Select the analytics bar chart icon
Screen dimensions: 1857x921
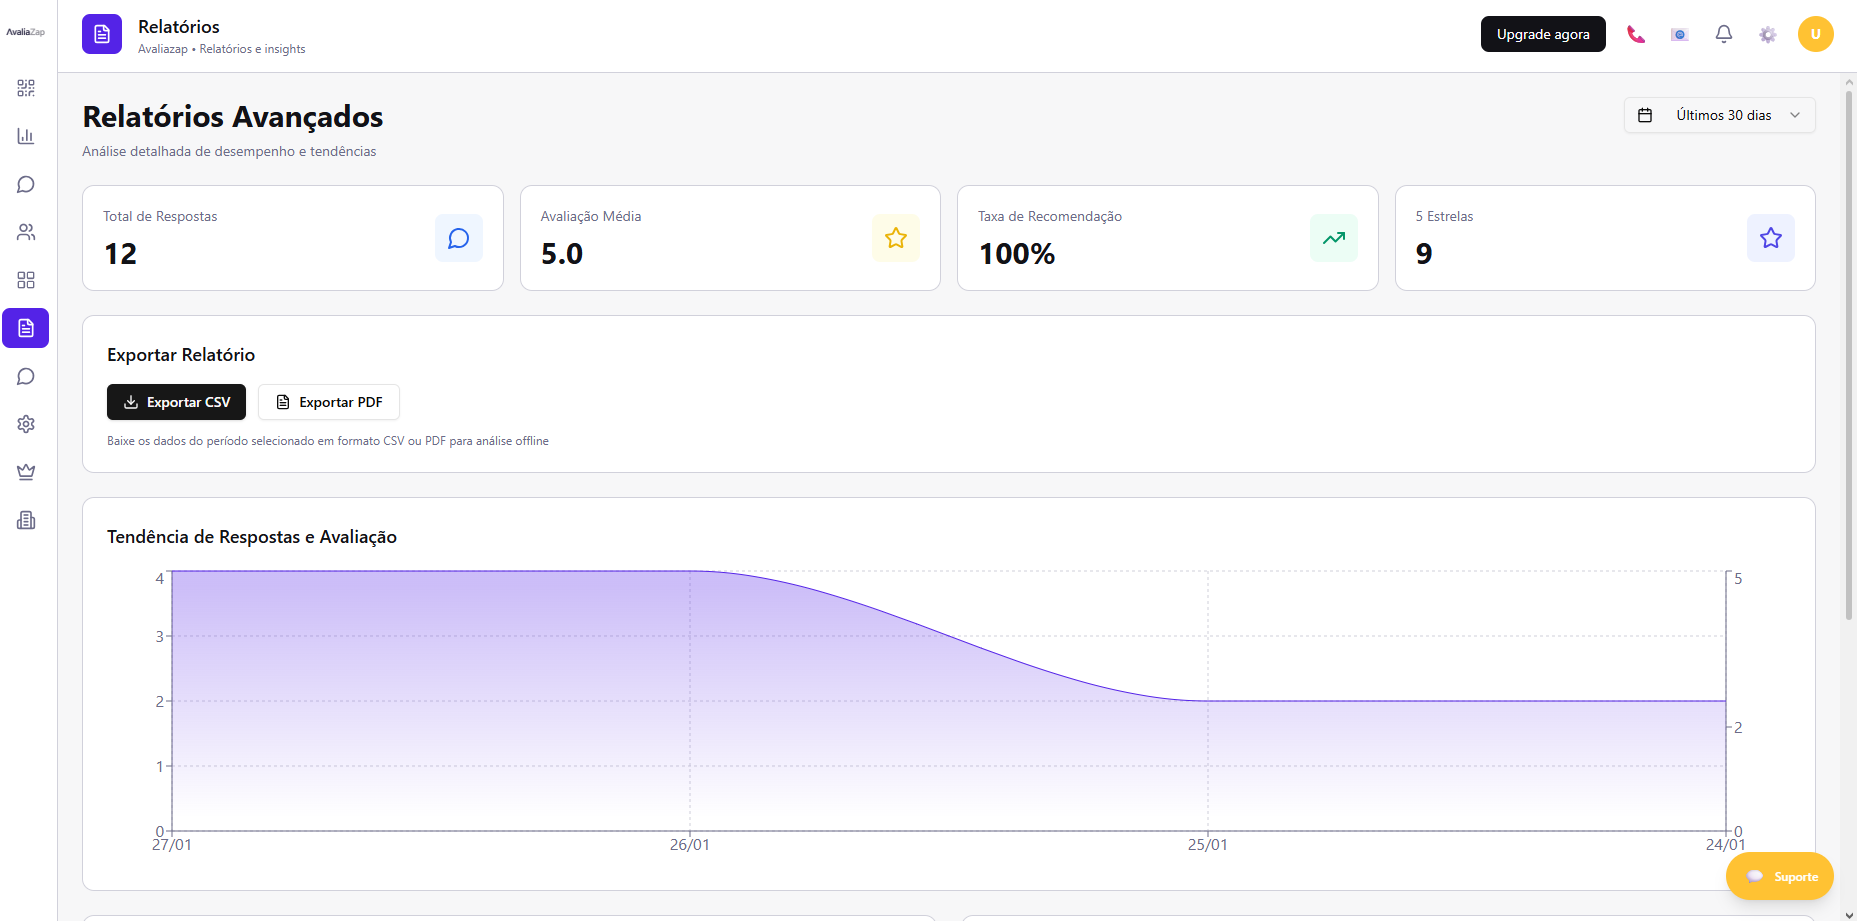25,135
